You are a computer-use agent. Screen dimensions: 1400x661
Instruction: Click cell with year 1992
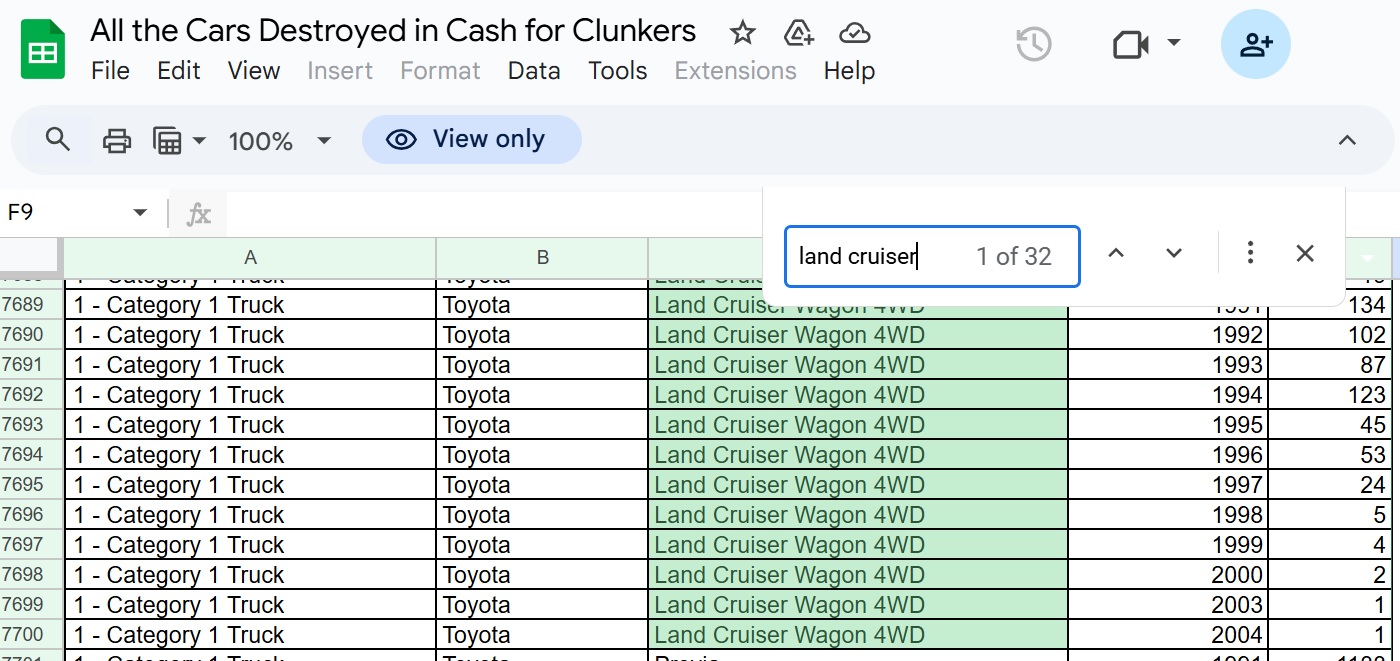(1168, 335)
